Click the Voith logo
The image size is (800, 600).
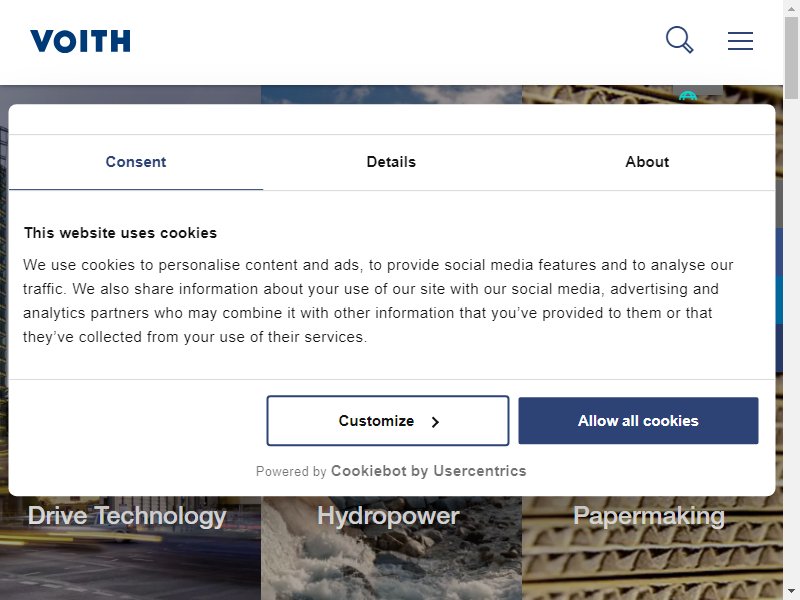click(x=80, y=41)
